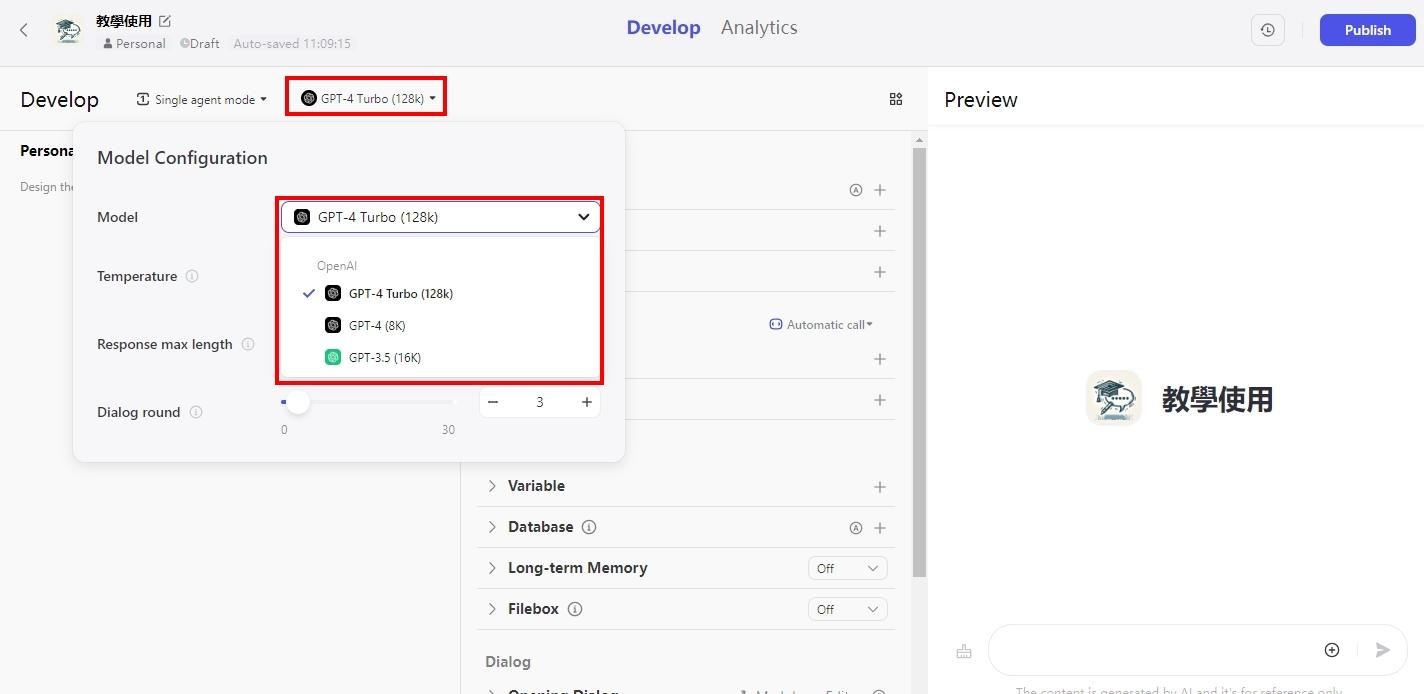Increase Dialog round with plus stepper
1424x694 pixels.
click(586, 402)
